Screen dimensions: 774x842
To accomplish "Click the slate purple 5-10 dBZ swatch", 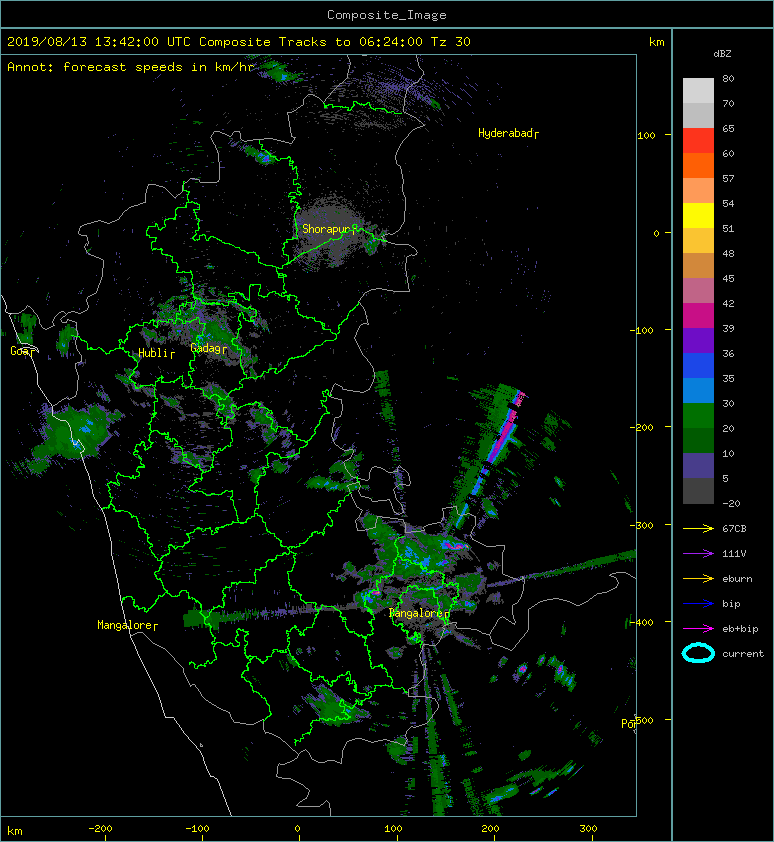I will 698,465.
